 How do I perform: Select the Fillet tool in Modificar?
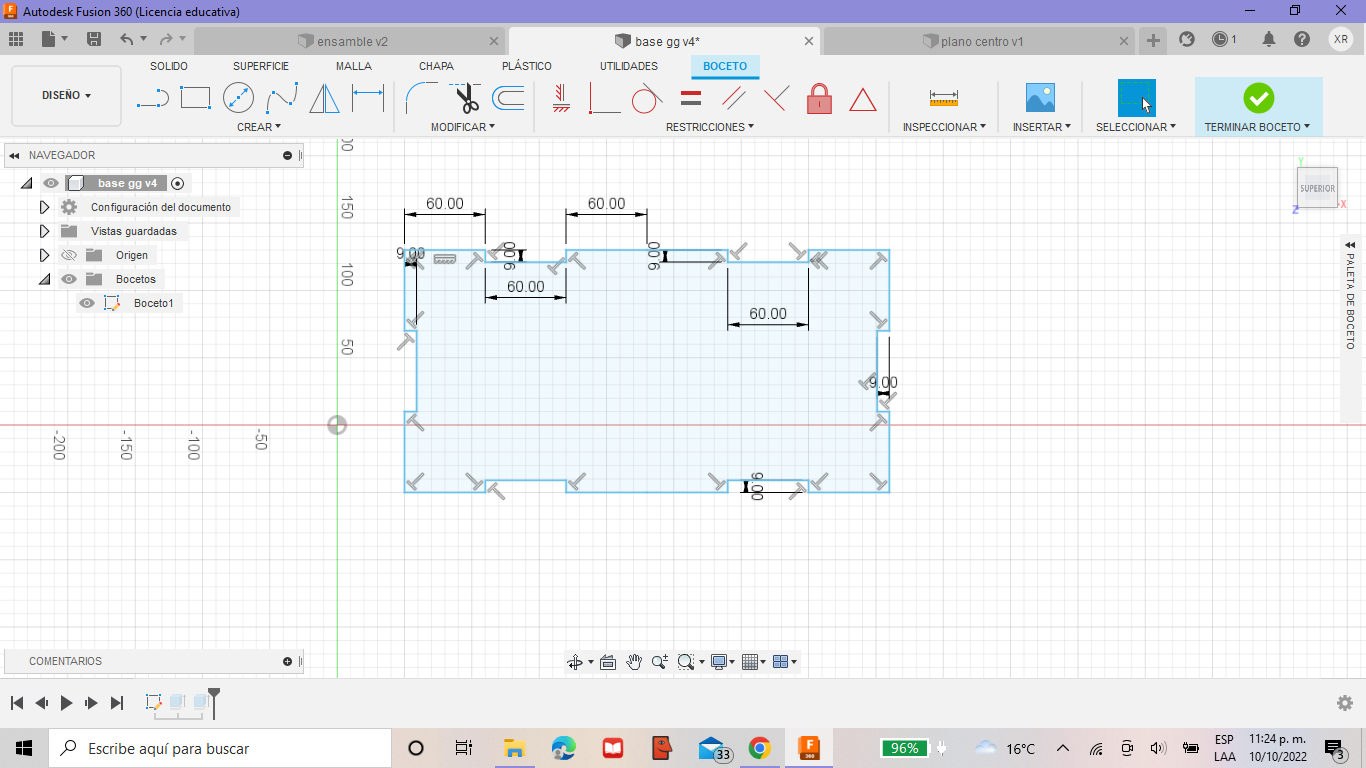coord(419,98)
